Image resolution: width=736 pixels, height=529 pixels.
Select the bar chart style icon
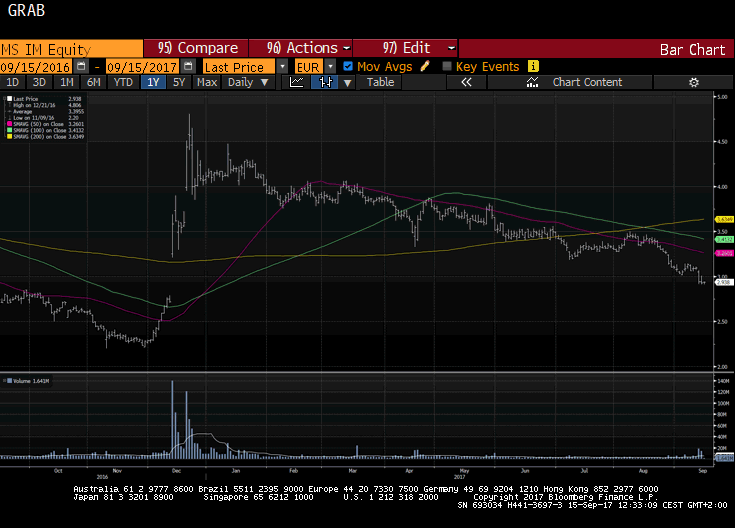[325, 82]
